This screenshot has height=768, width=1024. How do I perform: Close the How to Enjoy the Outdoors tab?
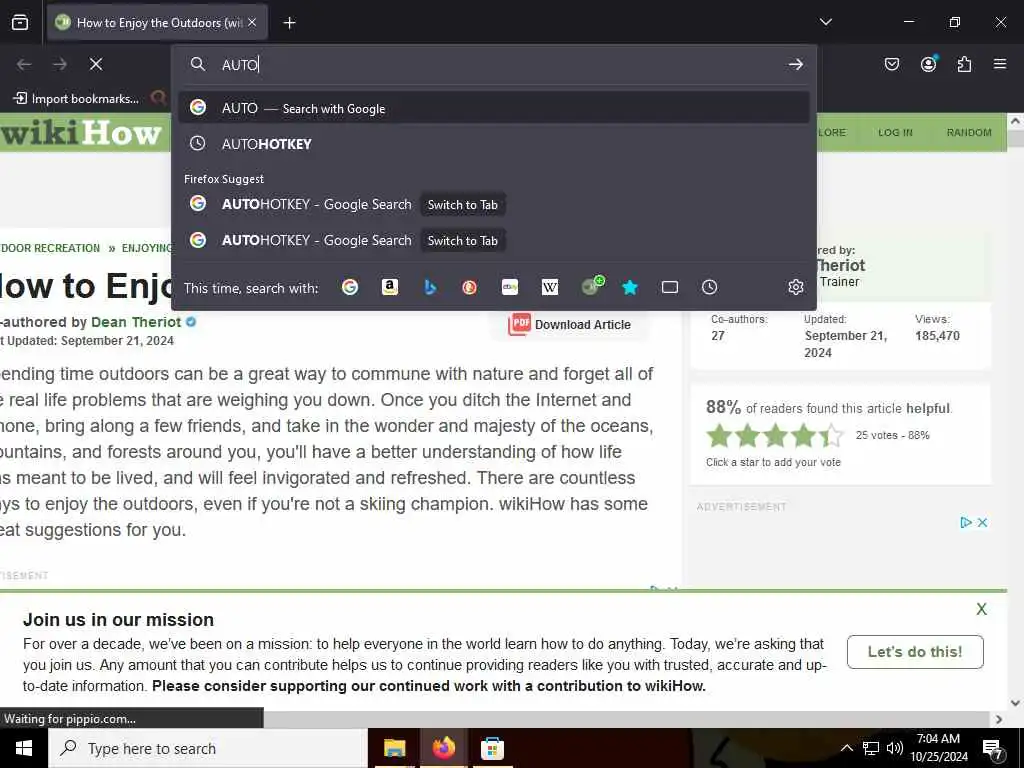tap(252, 22)
